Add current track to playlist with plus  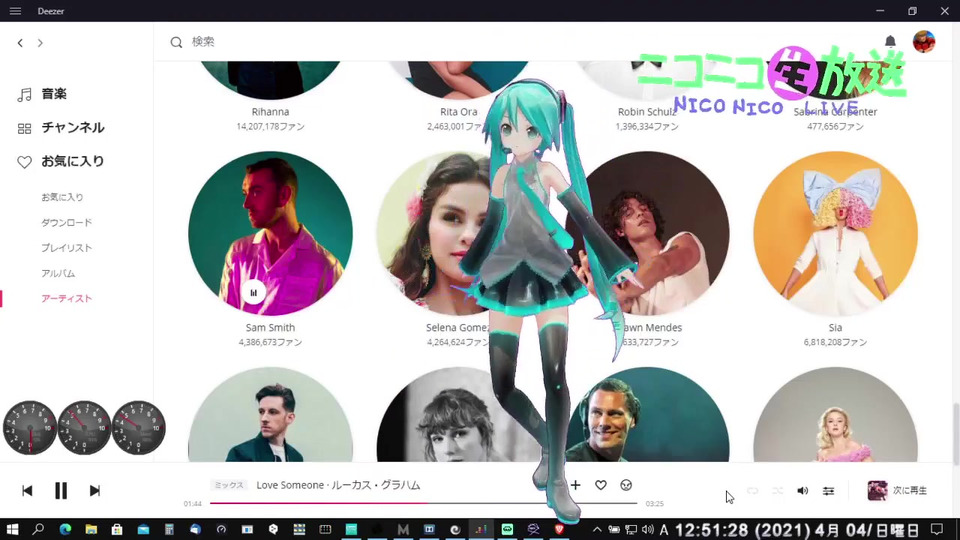click(x=576, y=485)
